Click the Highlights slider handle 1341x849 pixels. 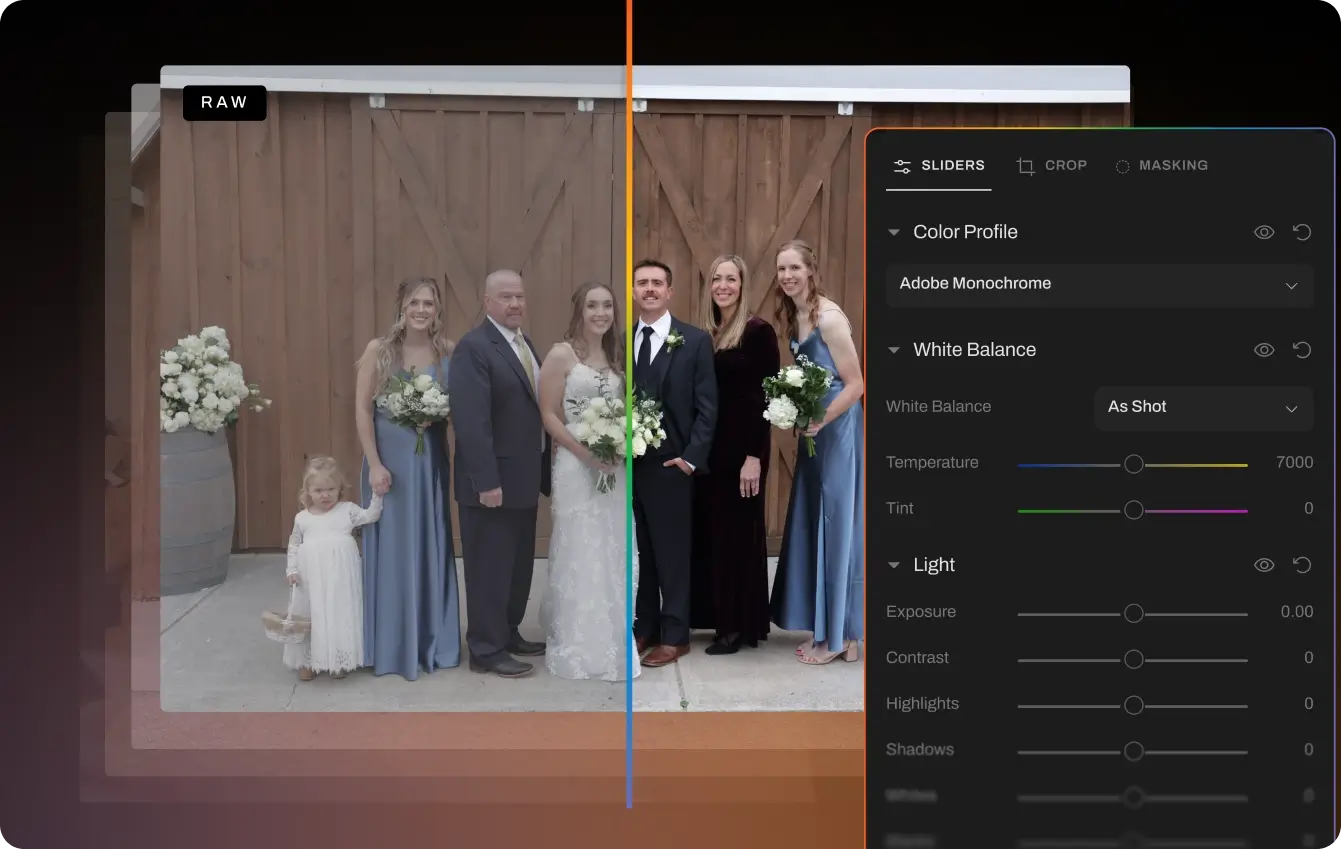tap(1133, 705)
